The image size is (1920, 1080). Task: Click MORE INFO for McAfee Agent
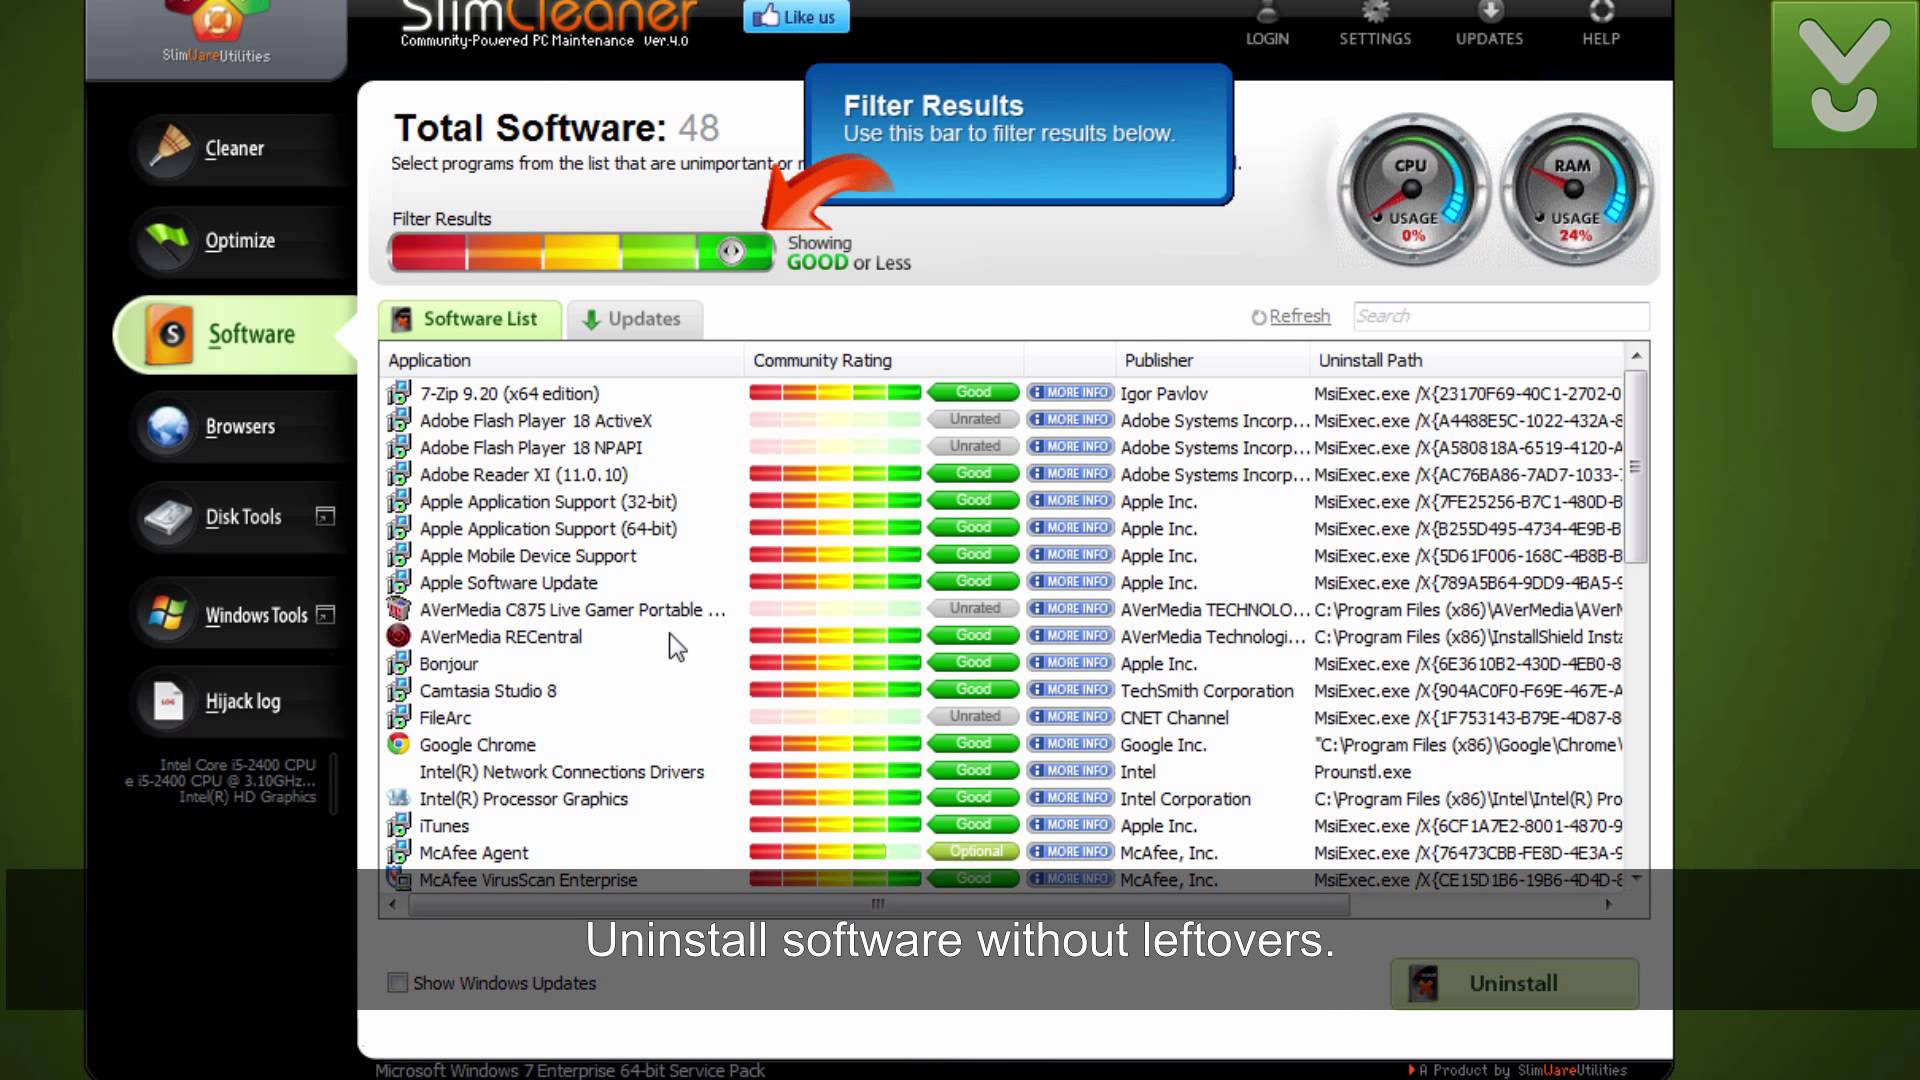[x=1069, y=851]
